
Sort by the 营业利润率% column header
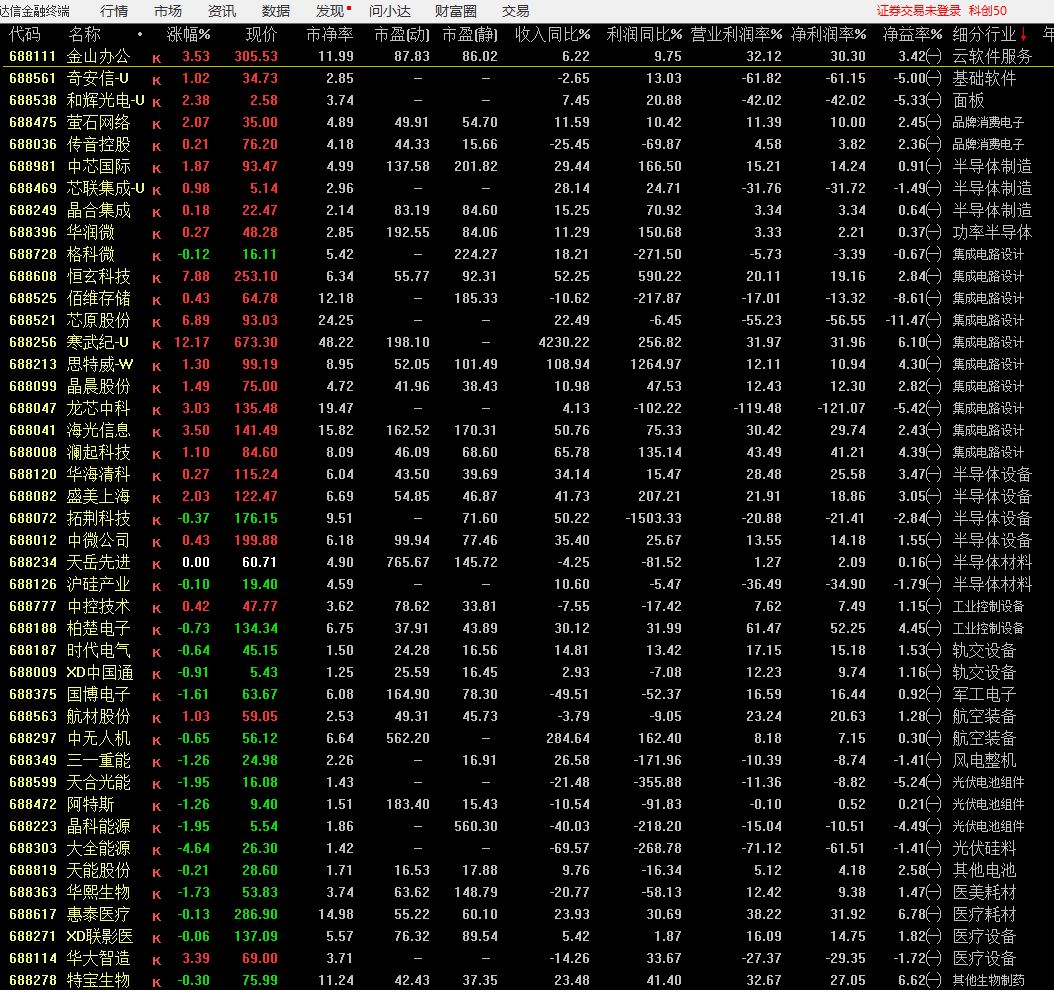737,34
